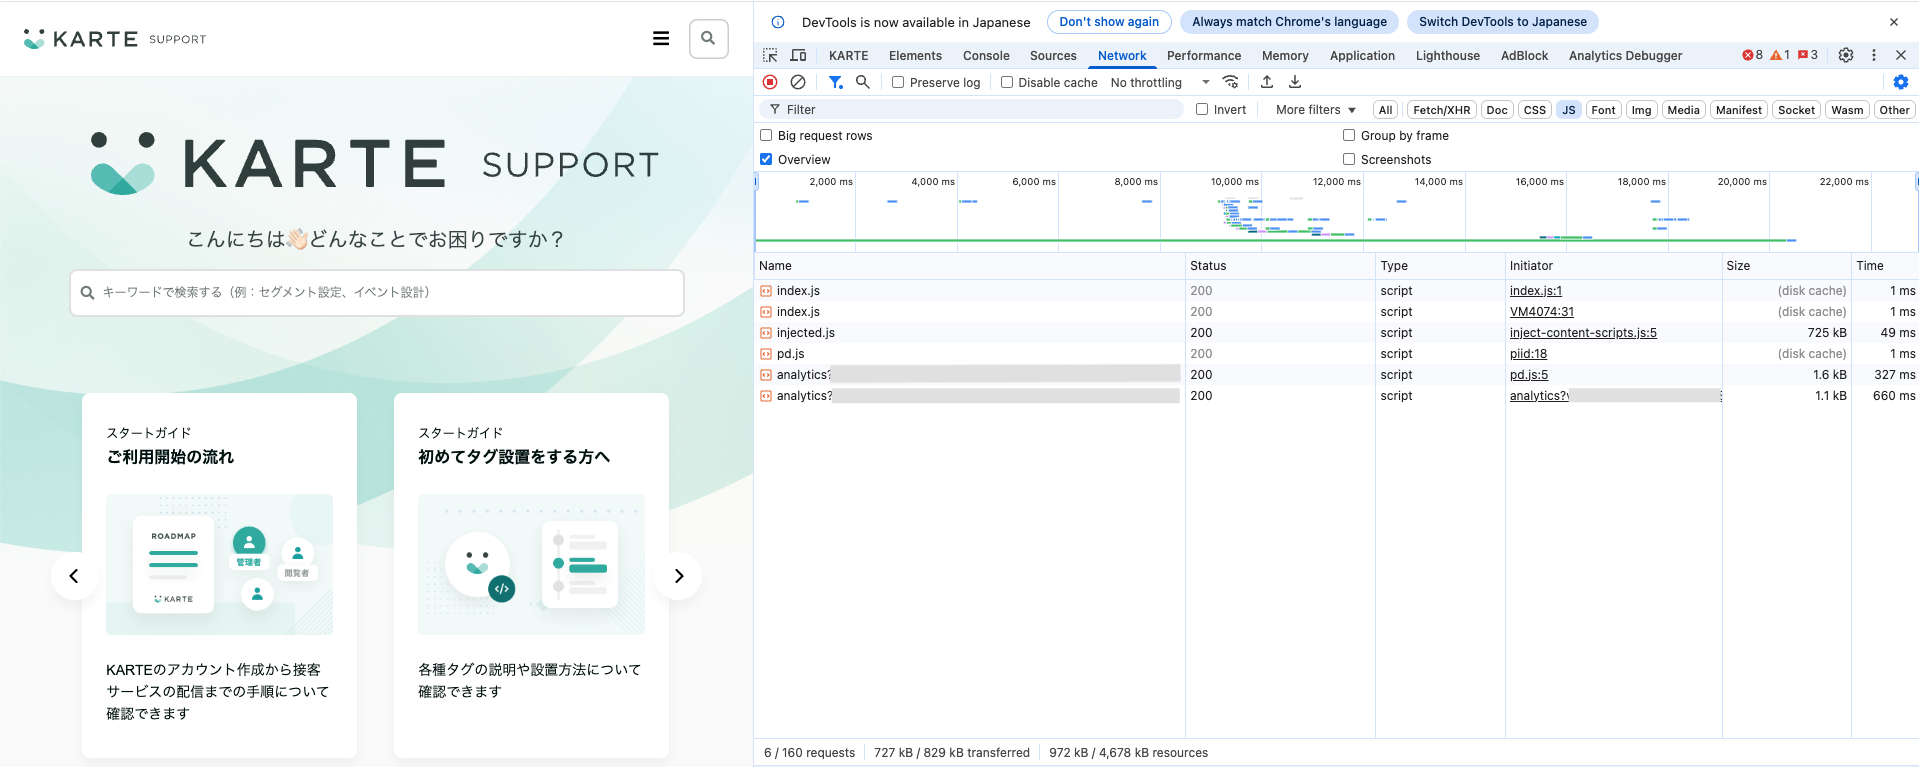Filter requests by Font type

(x=1603, y=110)
